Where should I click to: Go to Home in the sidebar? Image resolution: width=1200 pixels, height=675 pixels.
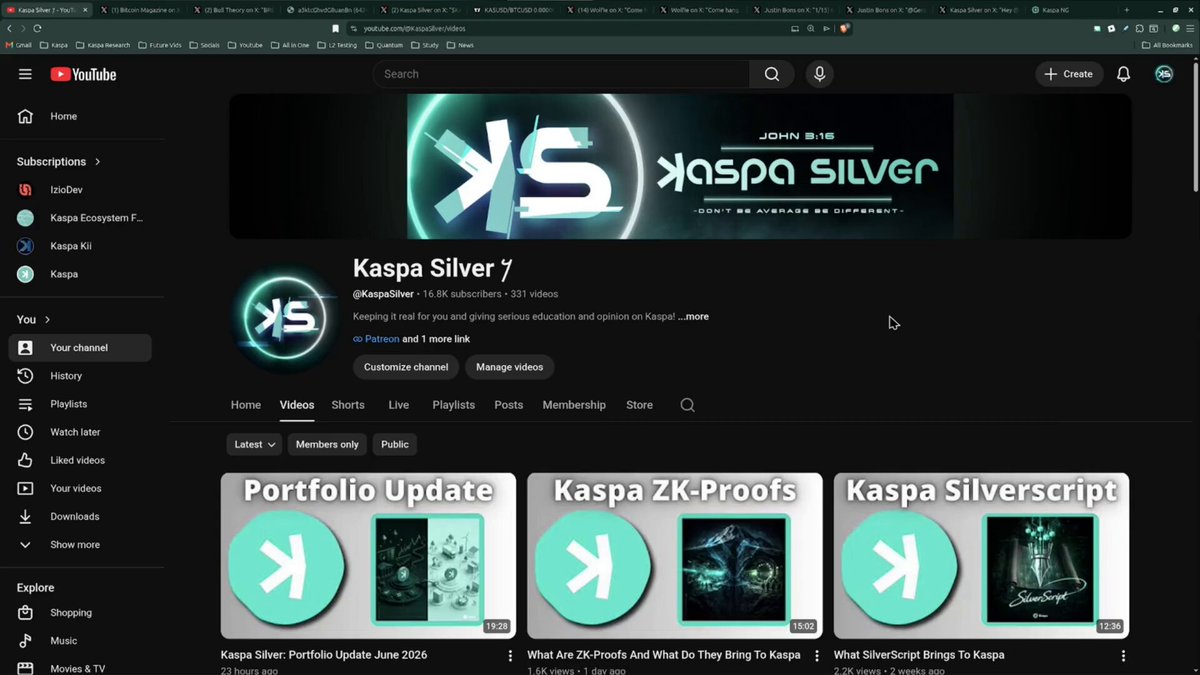80,116
